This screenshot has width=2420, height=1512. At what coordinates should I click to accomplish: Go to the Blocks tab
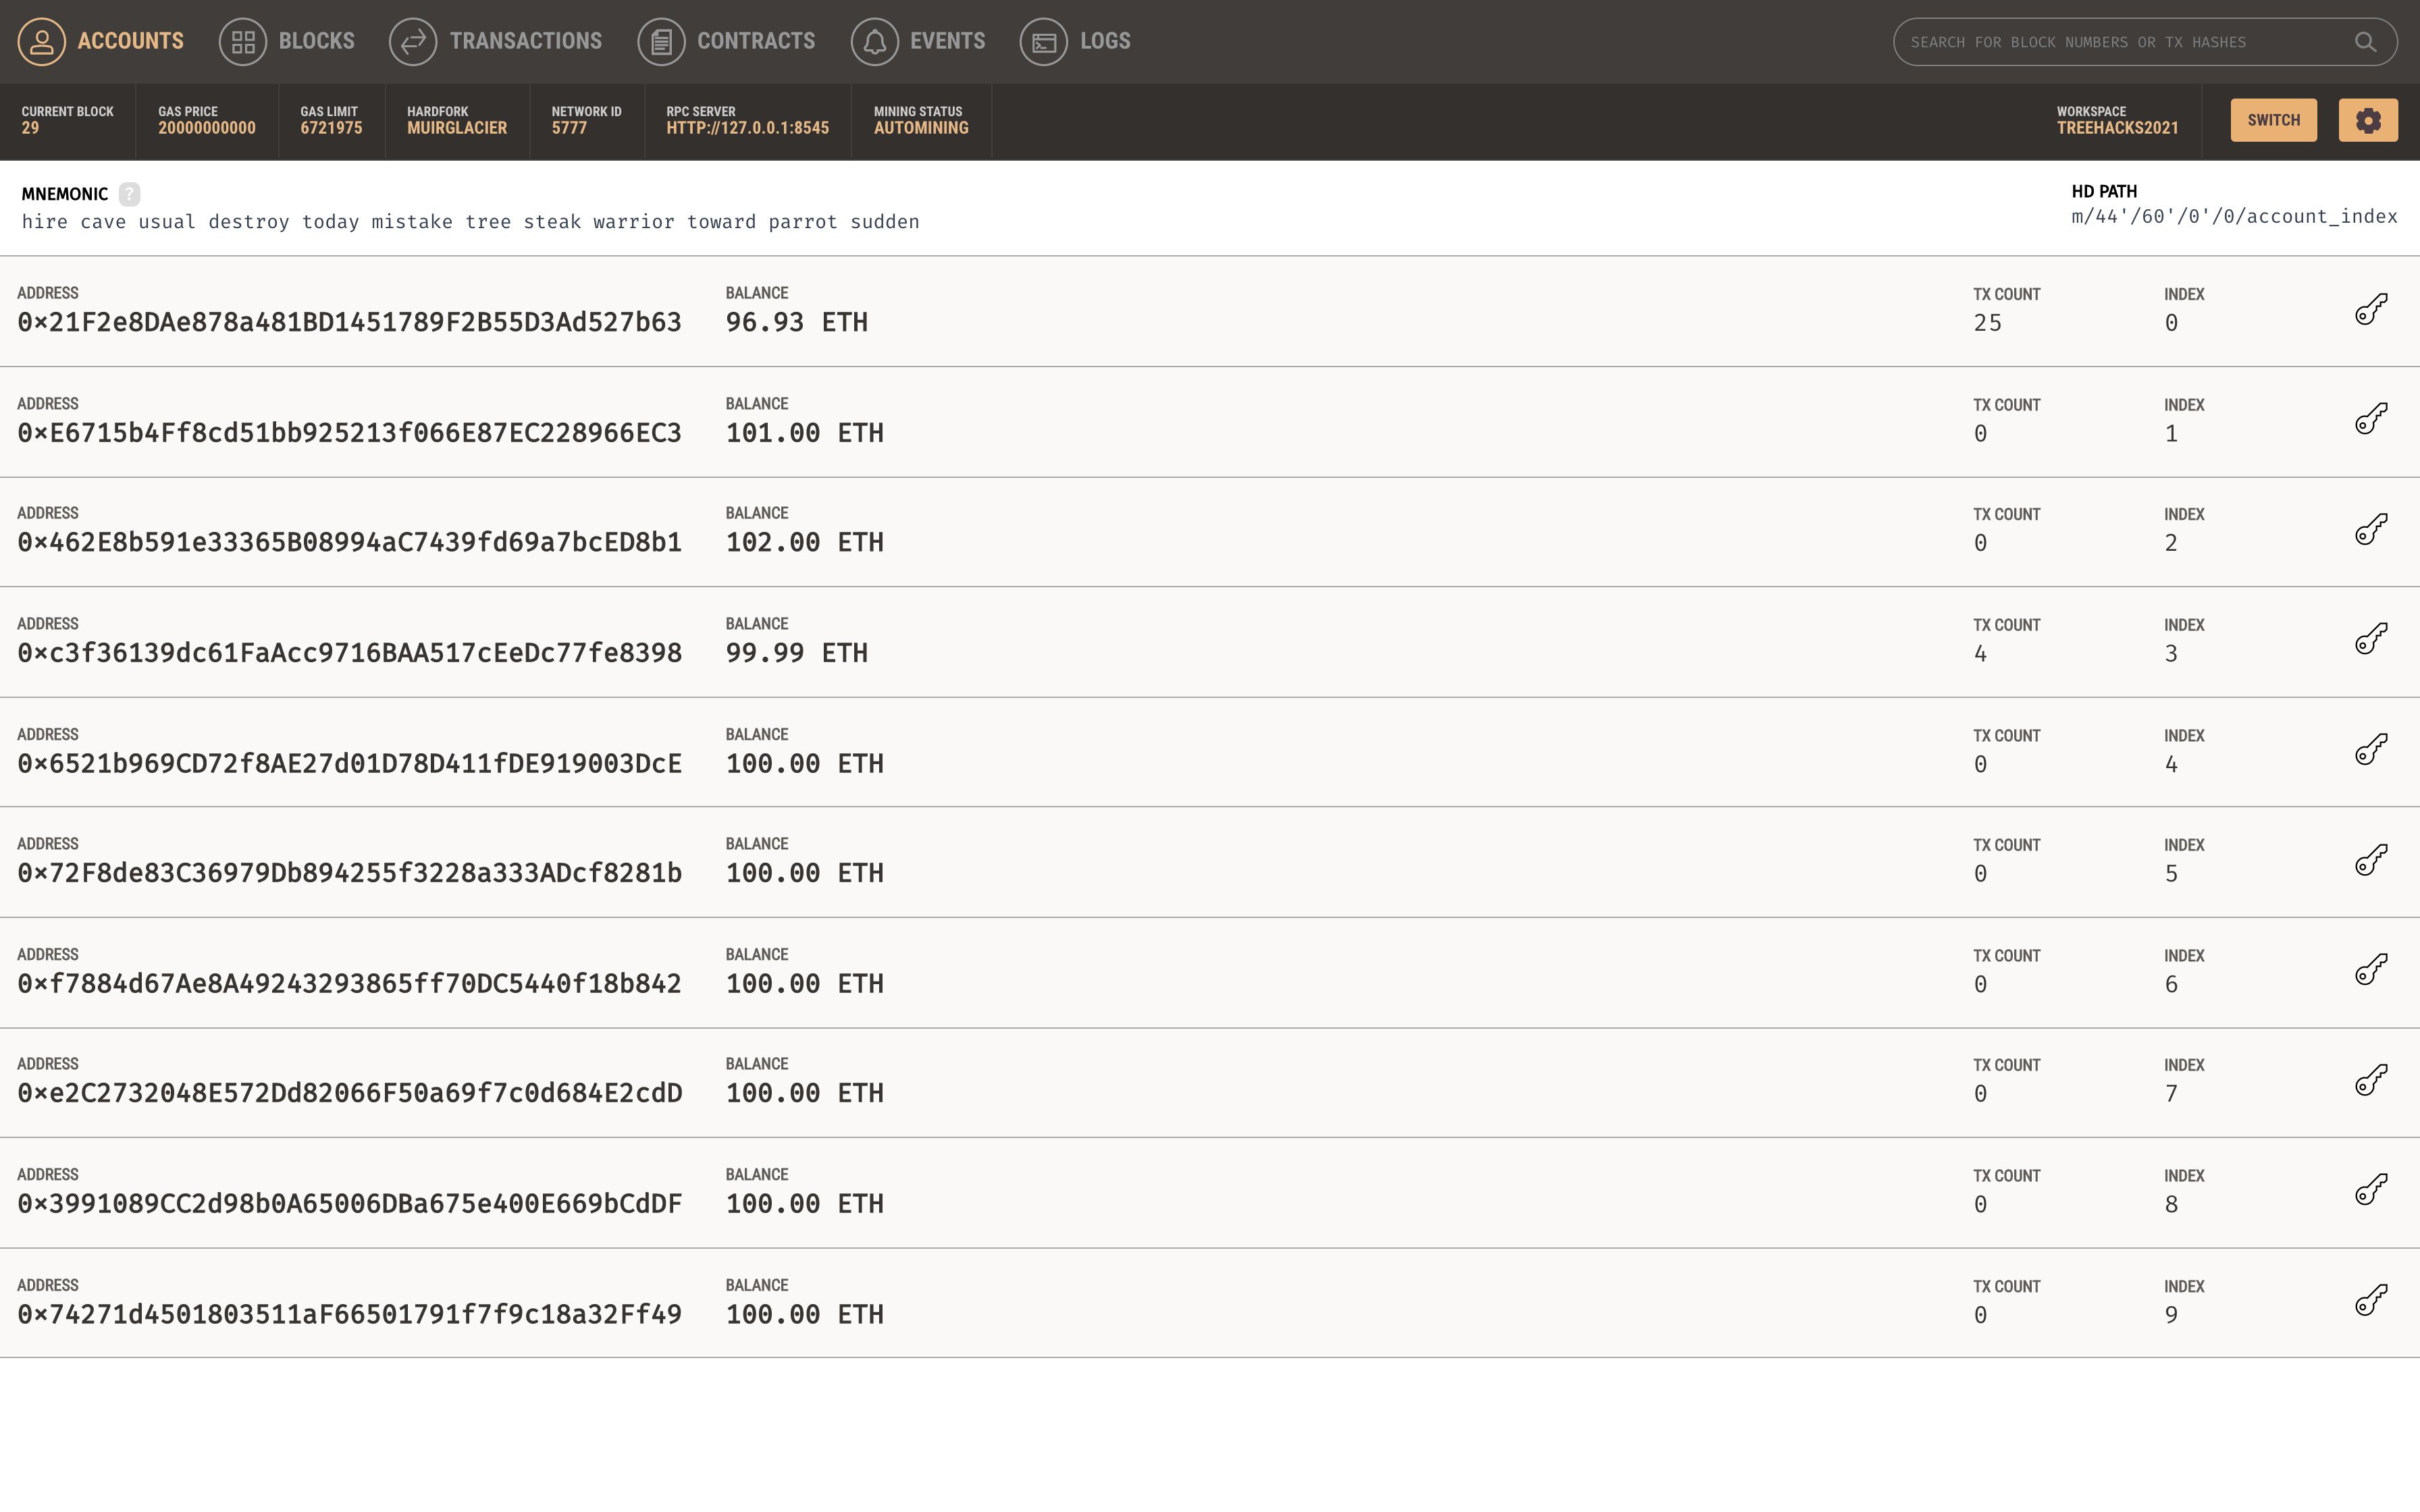(287, 41)
